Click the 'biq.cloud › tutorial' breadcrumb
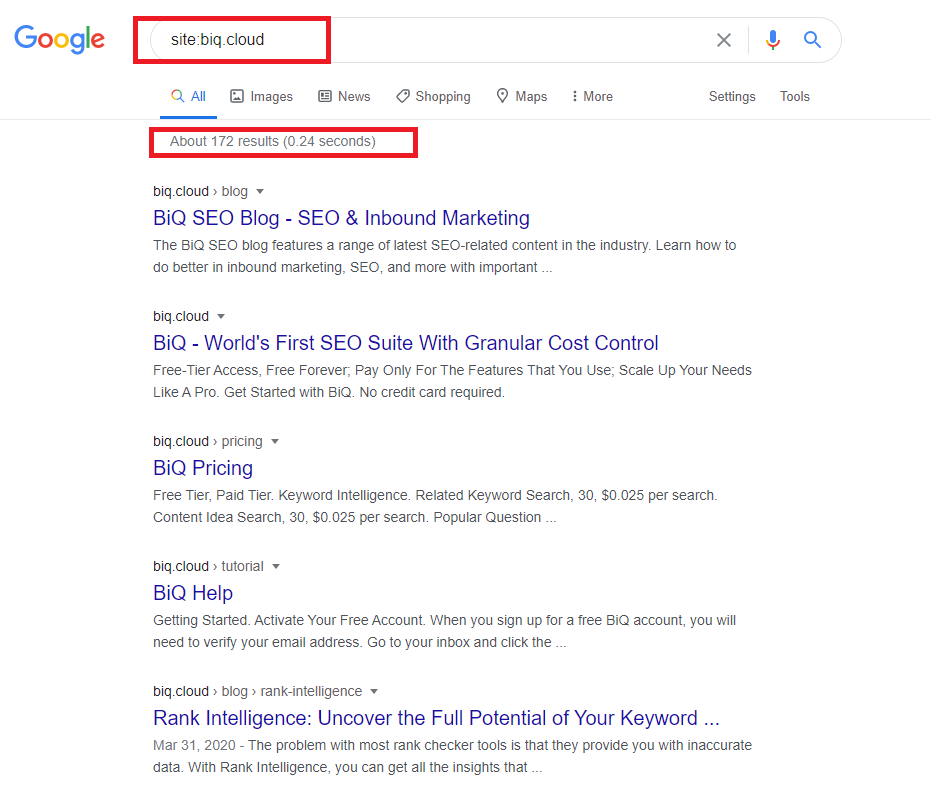This screenshot has height=801, width=931. pos(208,566)
